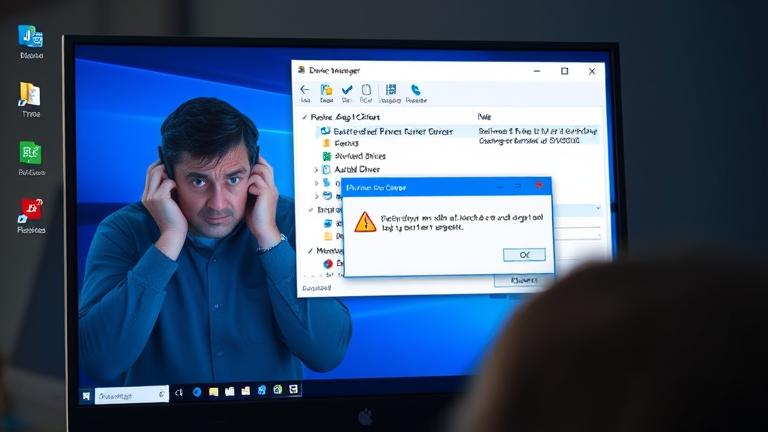The height and width of the screenshot is (432, 768).
Task: Click the right column header in Device Manager
Action: point(484,117)
